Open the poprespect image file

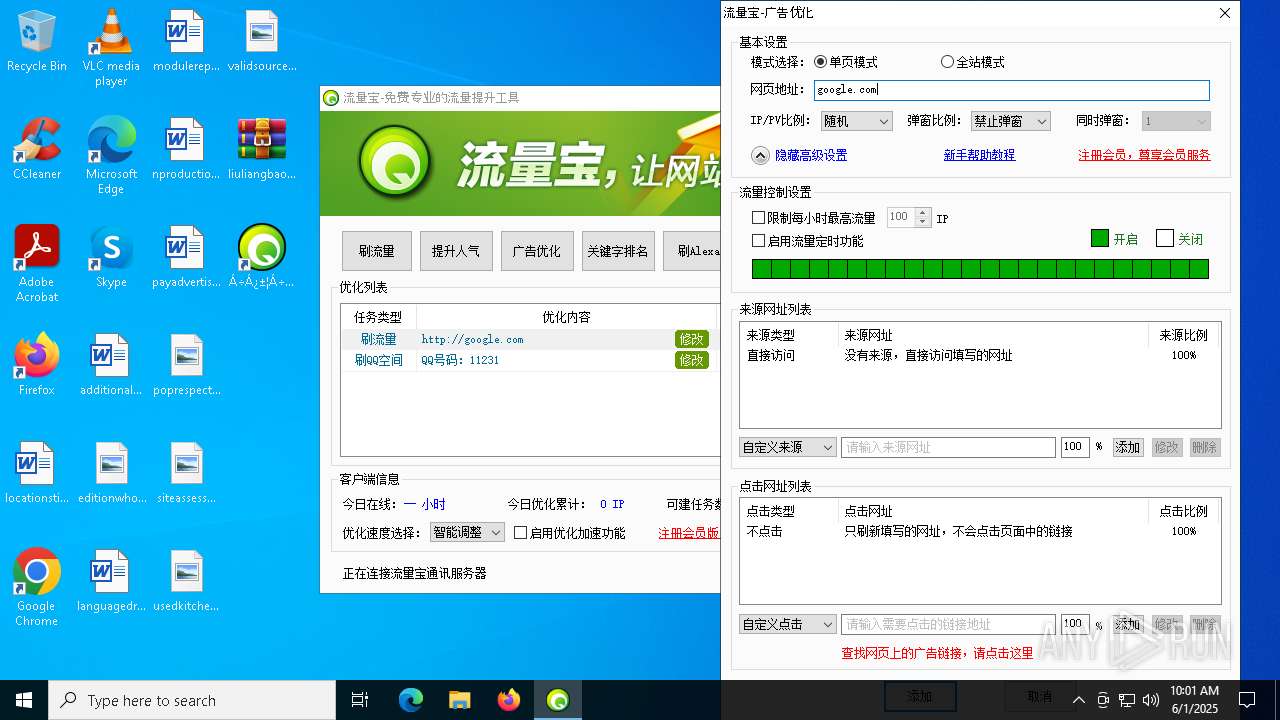[x=186, y=364]
